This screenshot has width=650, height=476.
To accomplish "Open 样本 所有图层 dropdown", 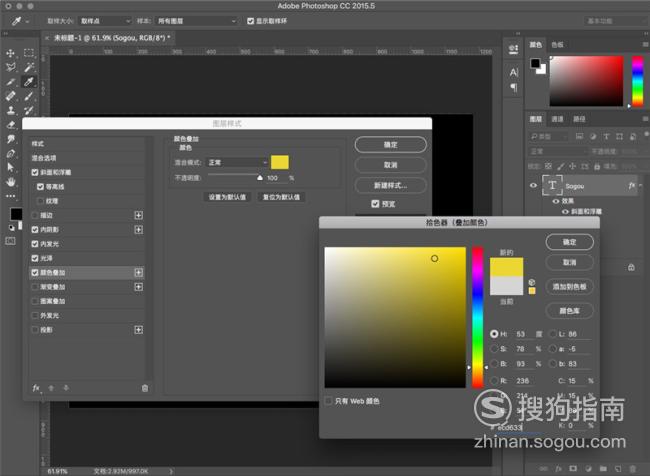I will 196,21.
